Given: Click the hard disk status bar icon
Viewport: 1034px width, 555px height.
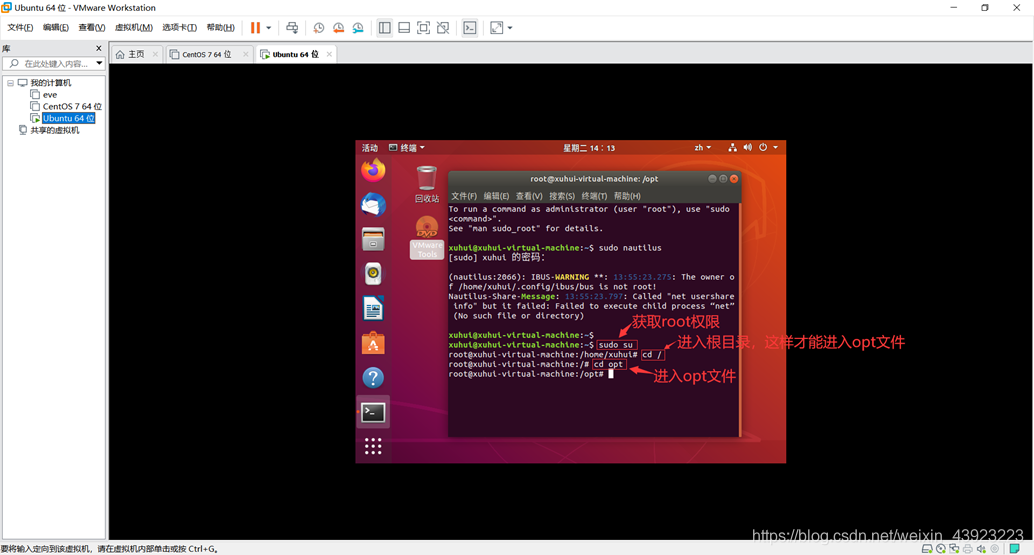Looking at the screenshot, I should pyautogui.click(x=927, y=548).
